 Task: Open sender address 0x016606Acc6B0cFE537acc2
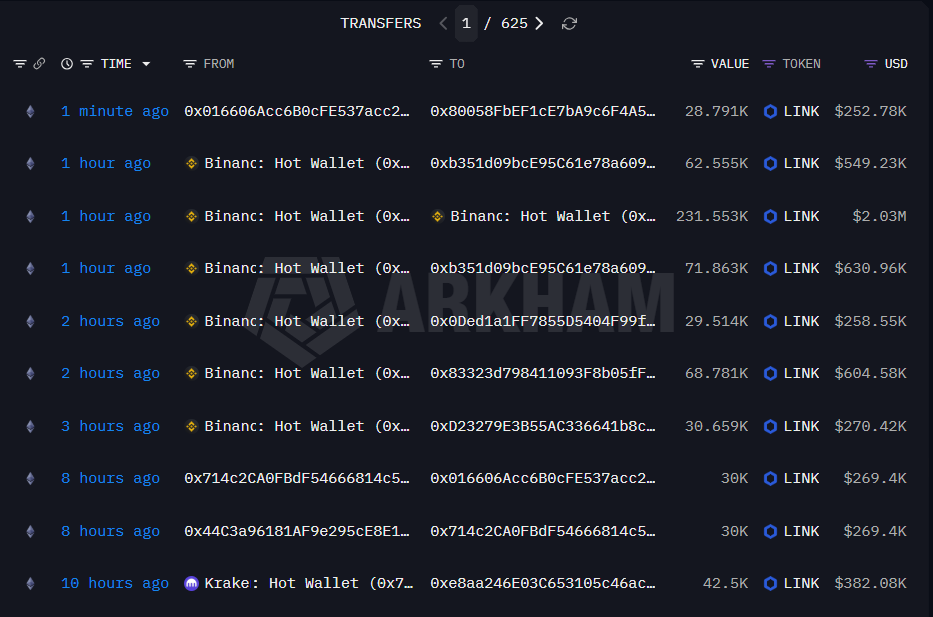[297, 111]
